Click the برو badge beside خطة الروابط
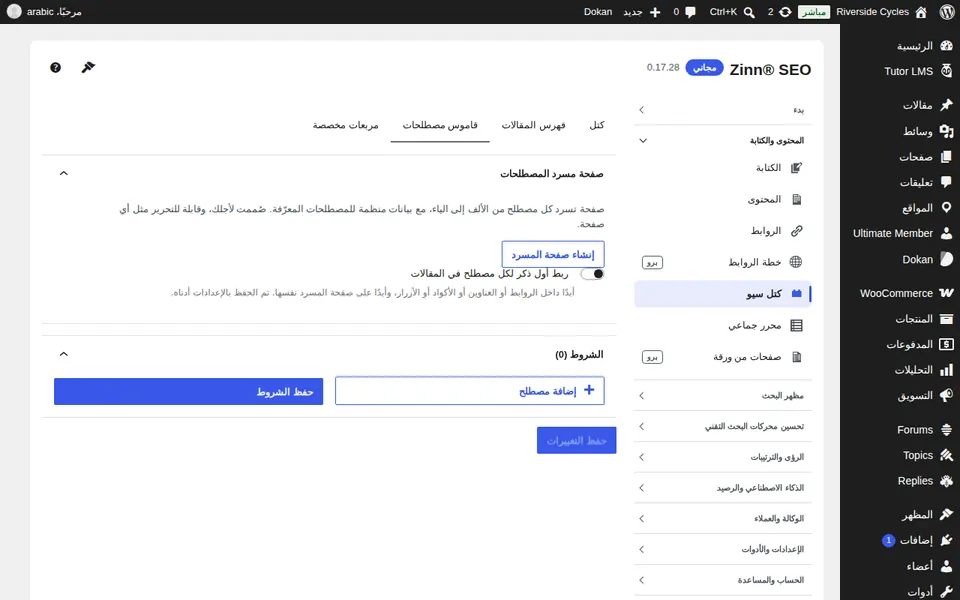This screenshot has width=960, height=600. click(653, 263)
